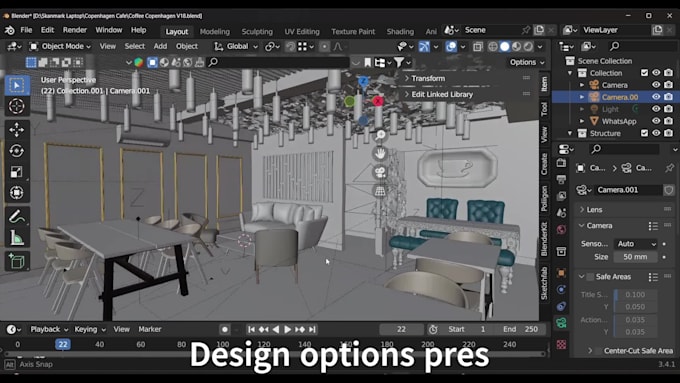Choose the Rotate tool

pyautogui.click(x=16, y=151)
